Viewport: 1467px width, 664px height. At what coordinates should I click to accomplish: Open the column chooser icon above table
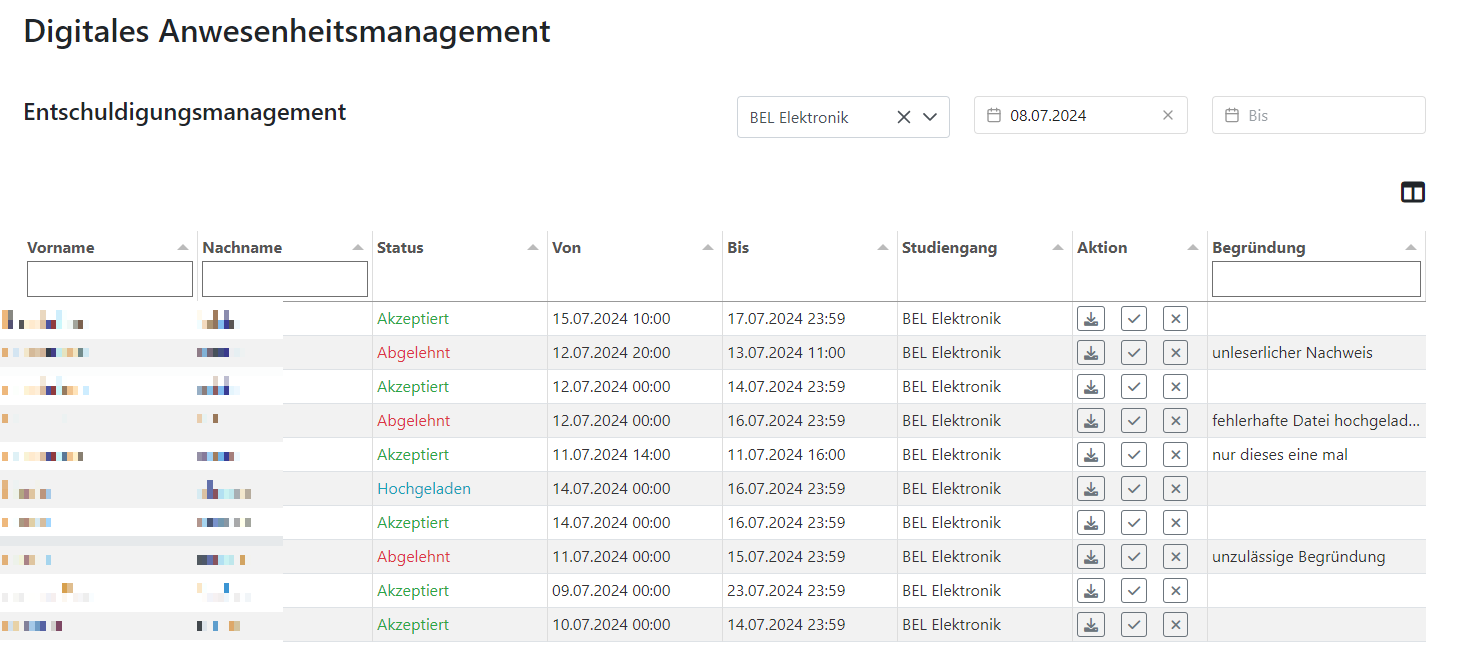click(x=1412, y=193)
